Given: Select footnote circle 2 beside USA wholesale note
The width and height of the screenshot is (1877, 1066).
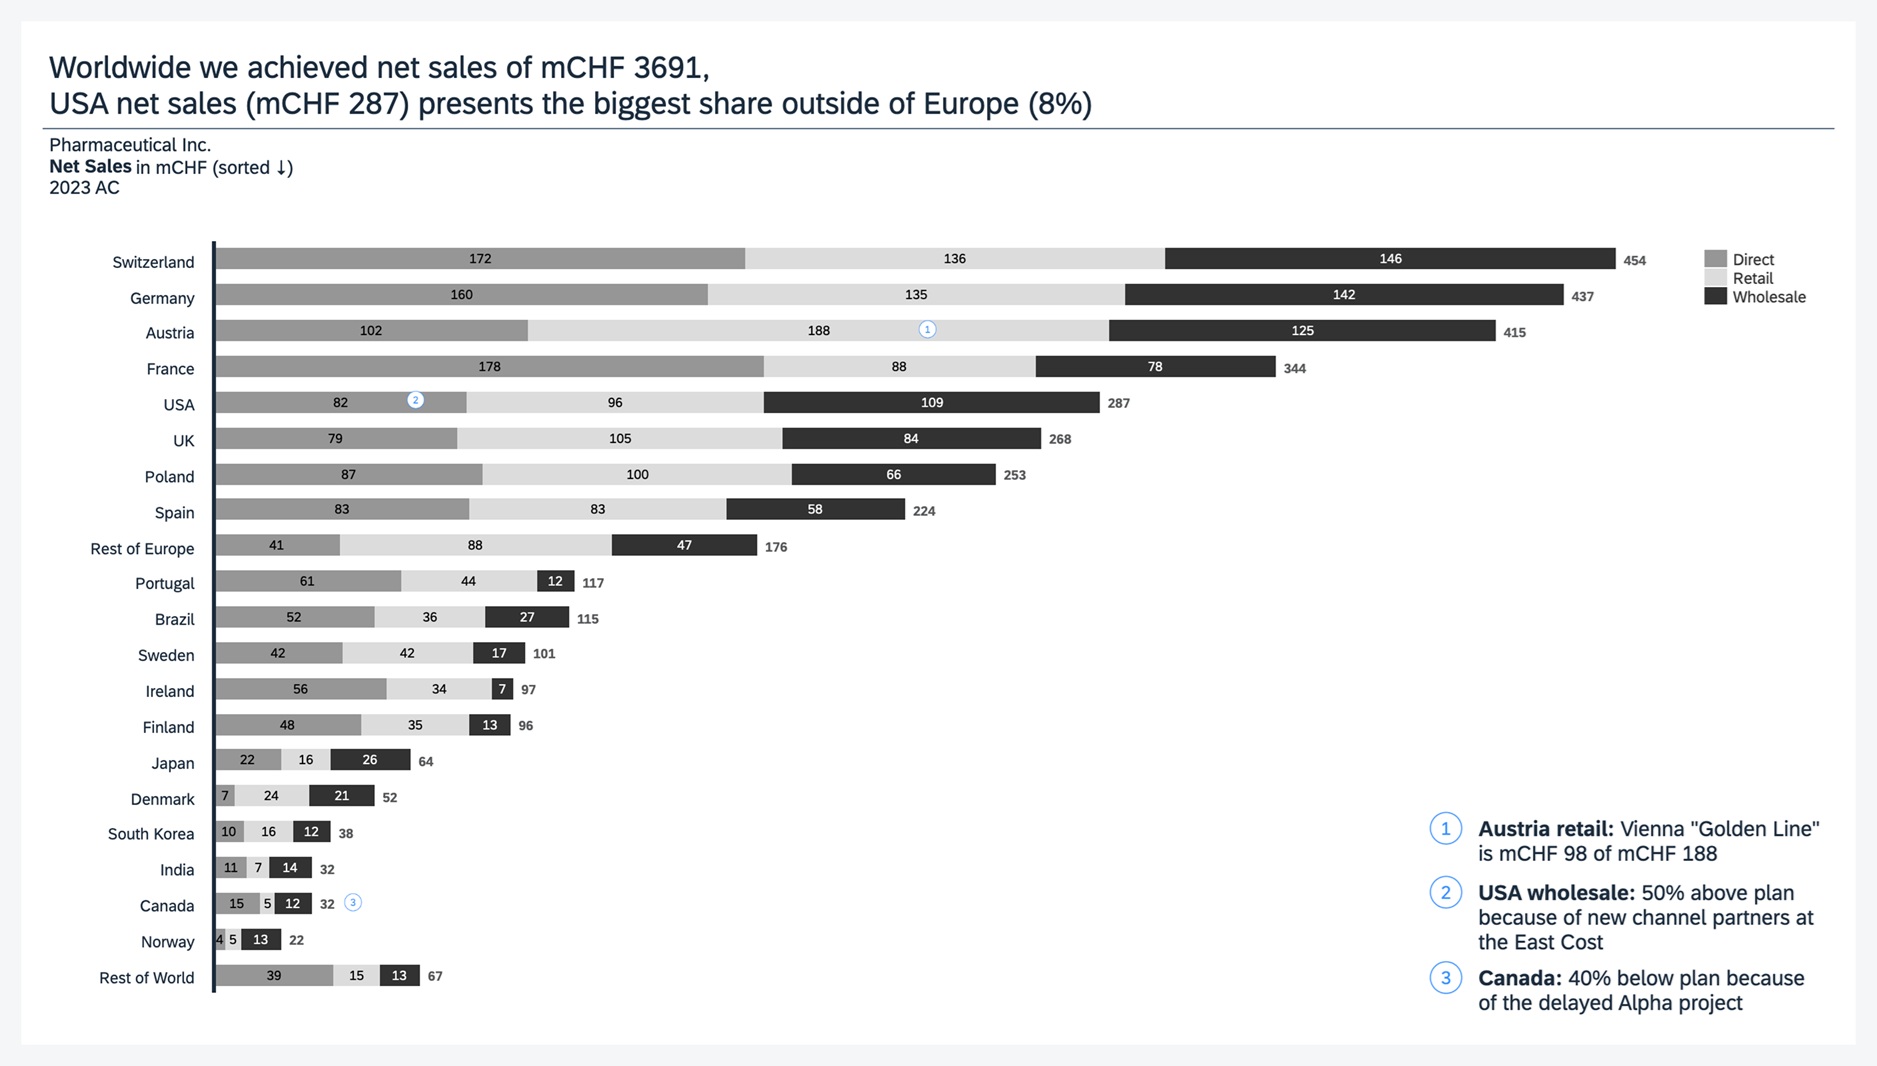Looking at the screenshot, I should tap(1445, 892).
